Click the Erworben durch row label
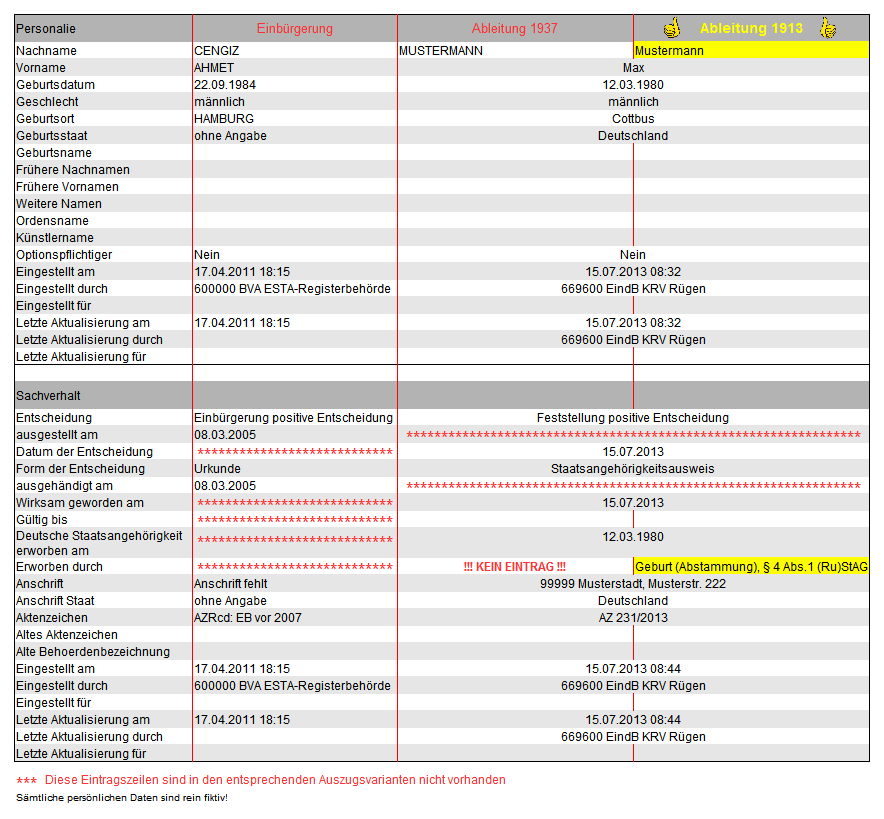The width and height of the screenshot is (884, 819). click(59, 567)
